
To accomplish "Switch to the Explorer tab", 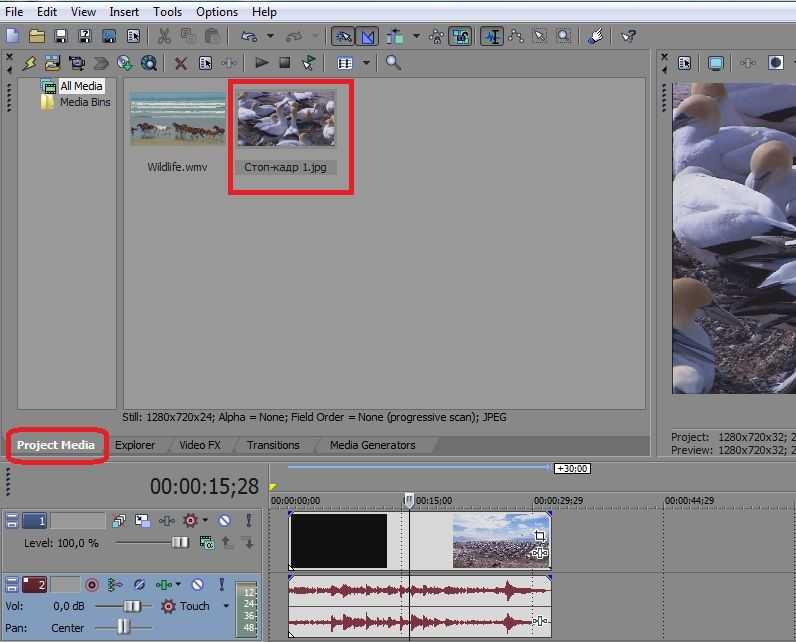I will click(x=135, y=445).
